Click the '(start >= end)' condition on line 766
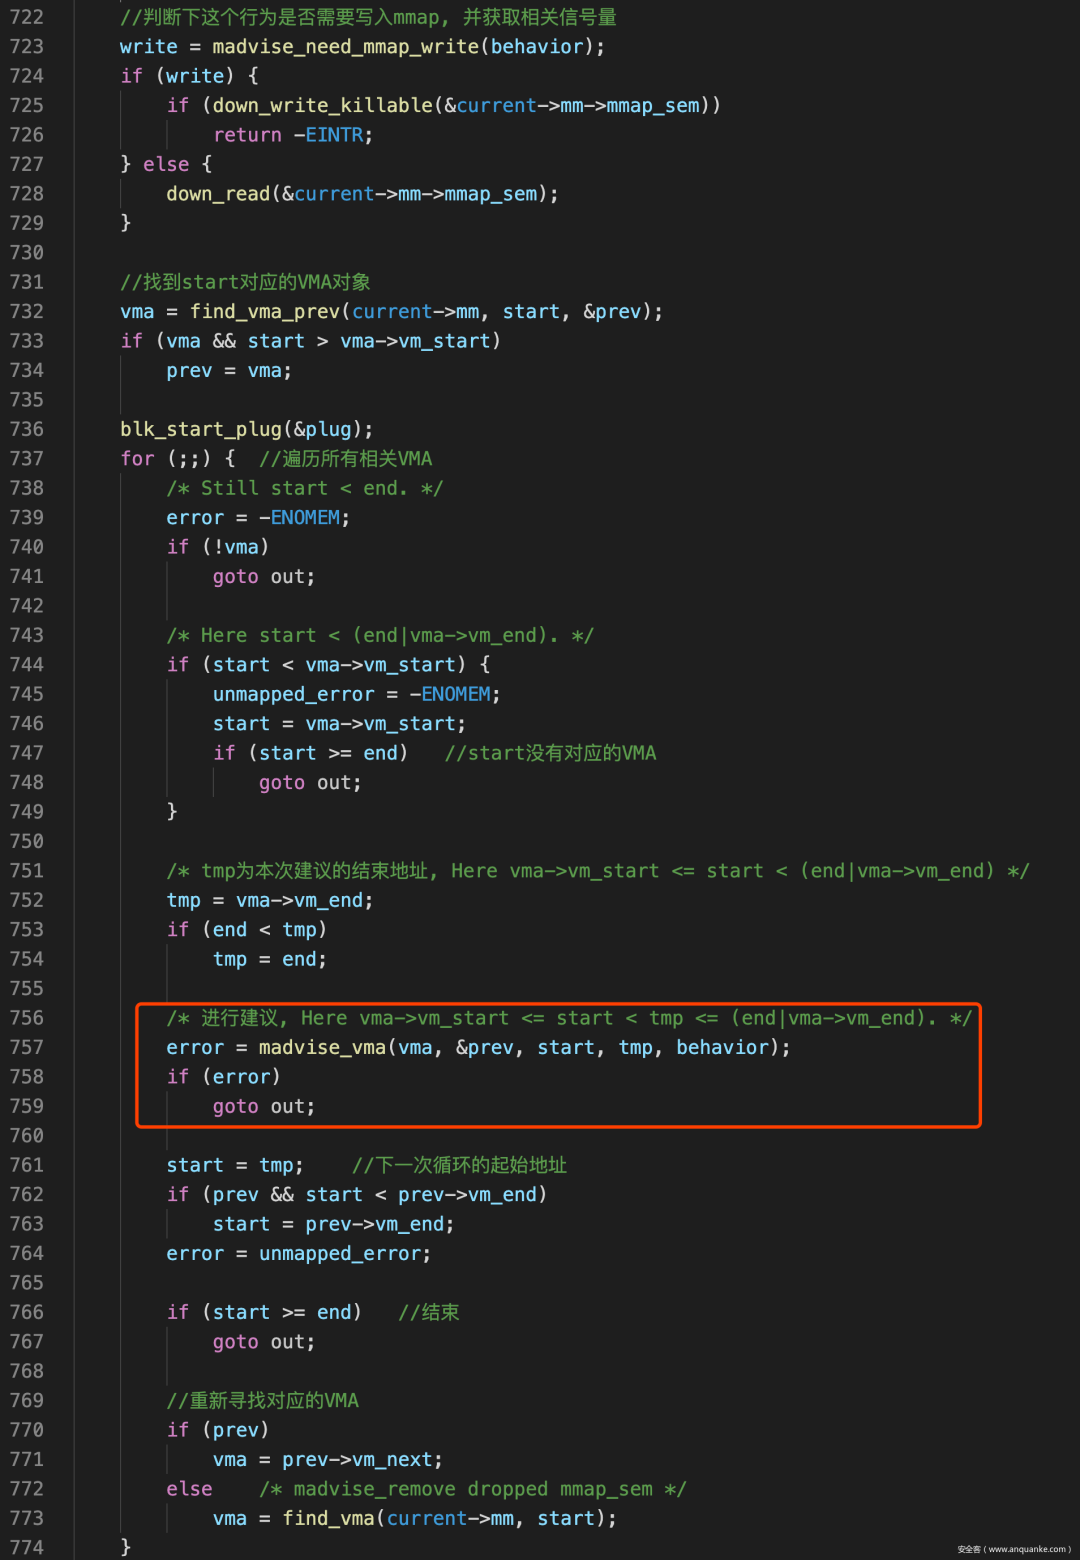The image size is (1080, 1560). (x=281, y=1313)
